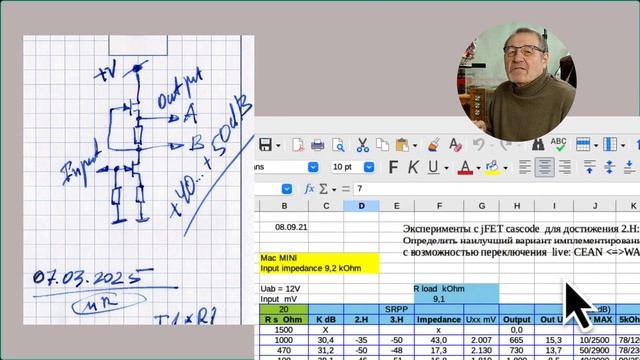Open the background color dropdown arrow
This screenshot has height=360, width=640.
pyautogui.click(x=506, y=168)
